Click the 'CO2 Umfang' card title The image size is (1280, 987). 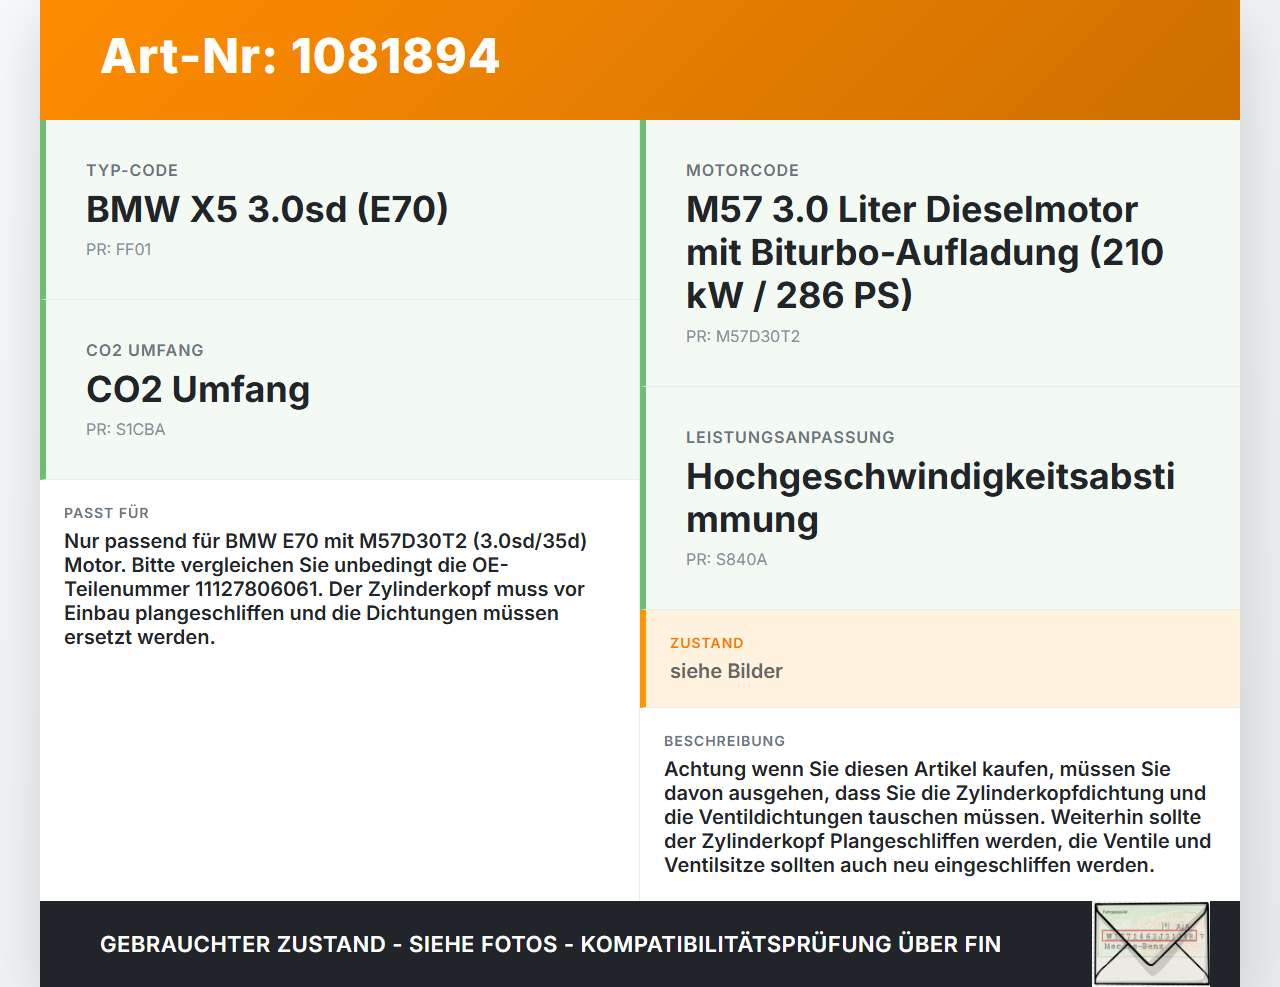click(x=198, y=389)
